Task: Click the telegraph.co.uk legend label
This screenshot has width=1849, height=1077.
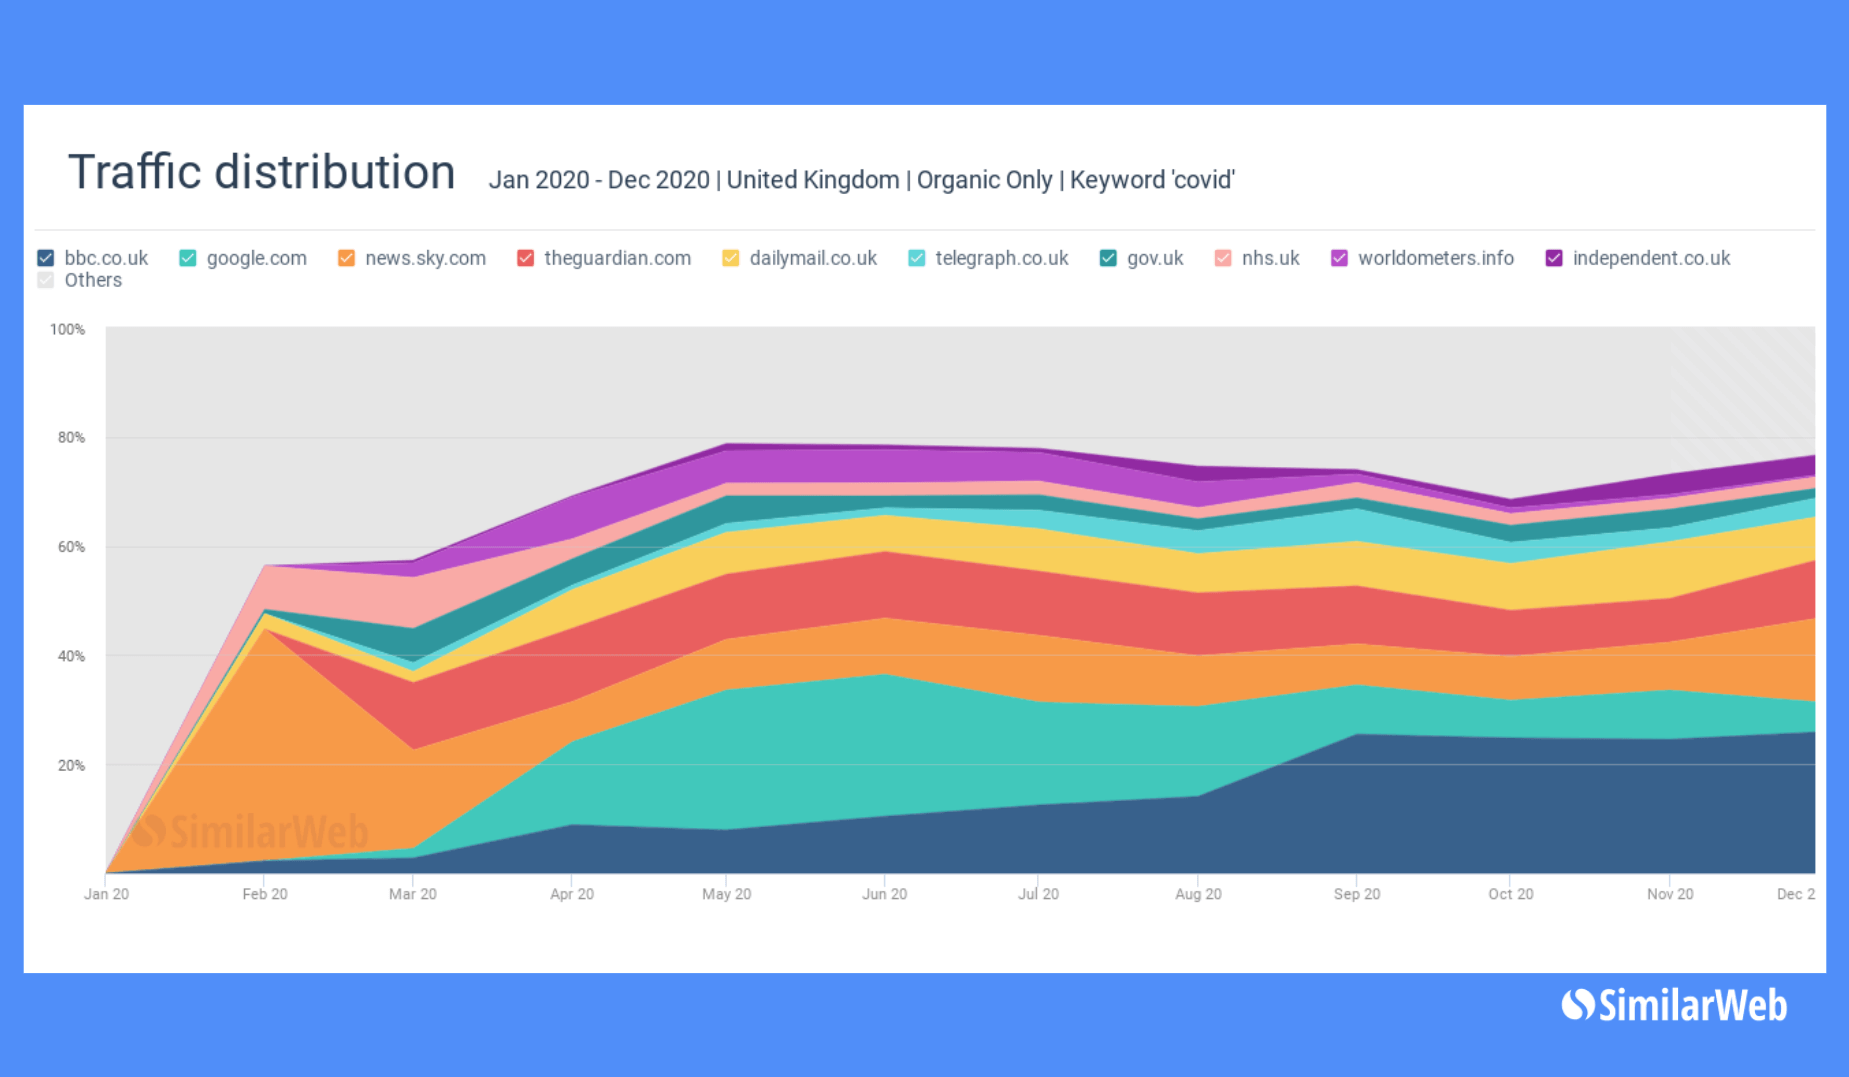Action: click(x=1002, y=258)
